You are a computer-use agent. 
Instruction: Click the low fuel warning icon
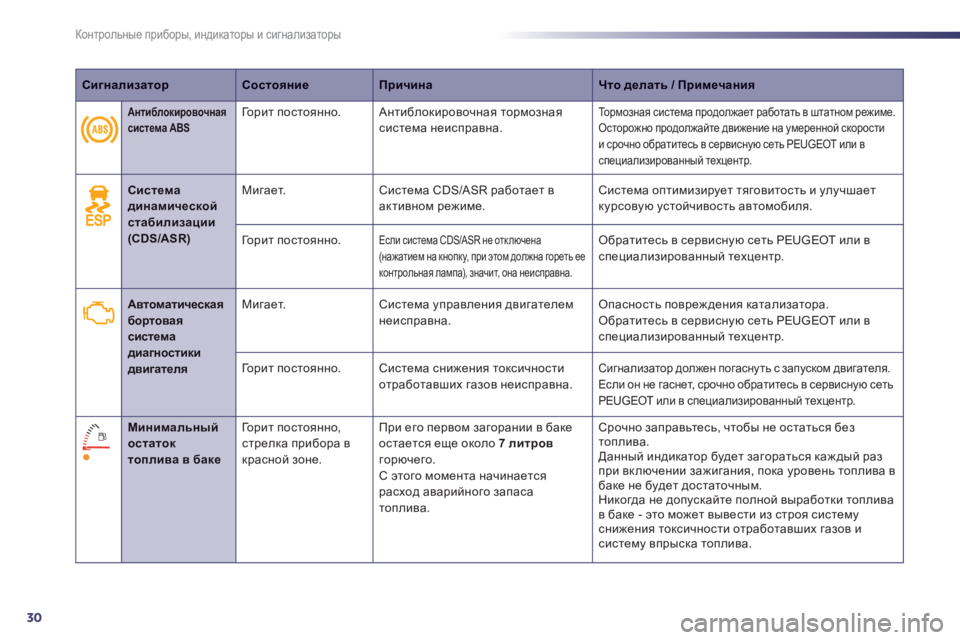click(97, 441)
